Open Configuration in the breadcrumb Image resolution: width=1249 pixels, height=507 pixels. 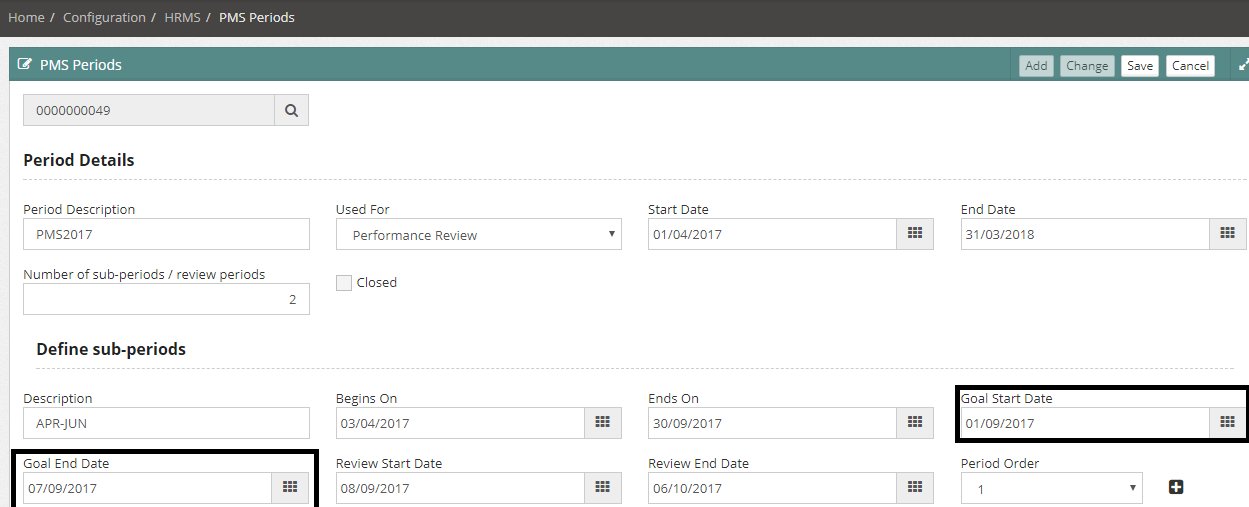tap(104, 17)
